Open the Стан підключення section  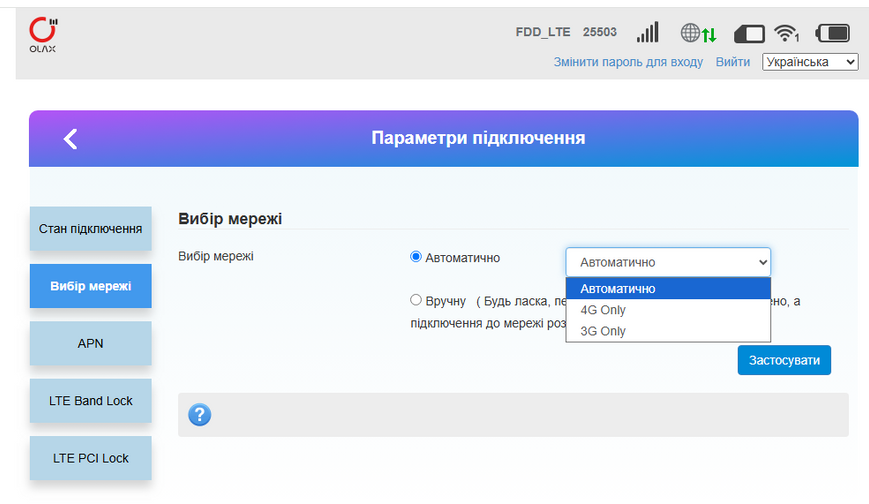[x=90, y=228]
